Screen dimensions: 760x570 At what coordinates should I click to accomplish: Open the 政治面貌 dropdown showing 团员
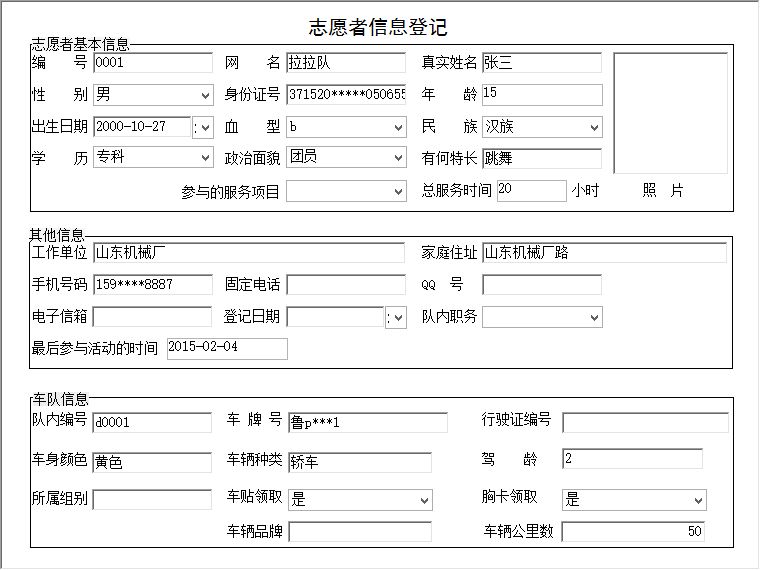346,158
